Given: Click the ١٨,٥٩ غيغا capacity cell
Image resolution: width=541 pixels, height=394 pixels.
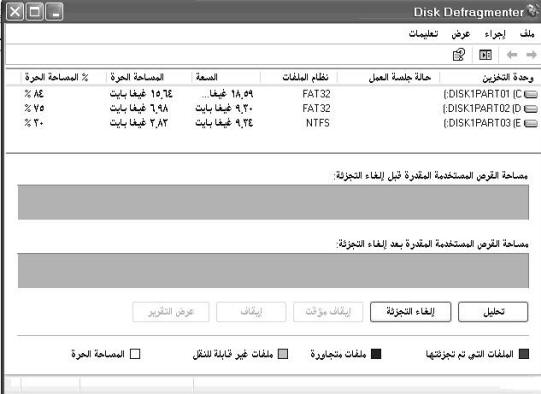Looking at the screenshot, I should tap(227, 94).
